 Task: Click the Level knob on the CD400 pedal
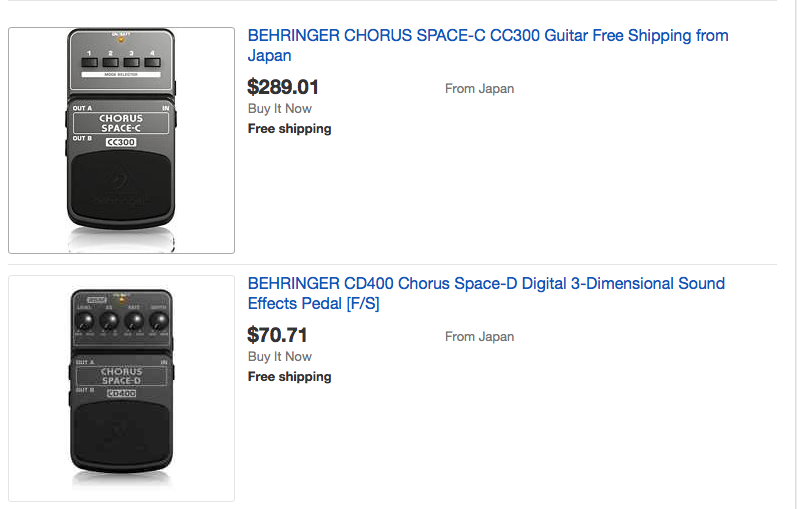[x=86, y=322]
